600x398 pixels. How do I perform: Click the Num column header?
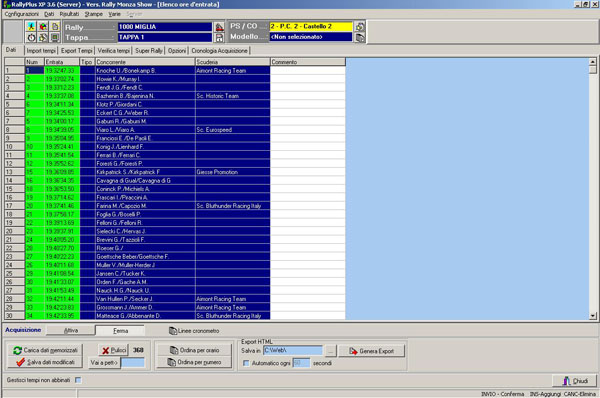35,62
